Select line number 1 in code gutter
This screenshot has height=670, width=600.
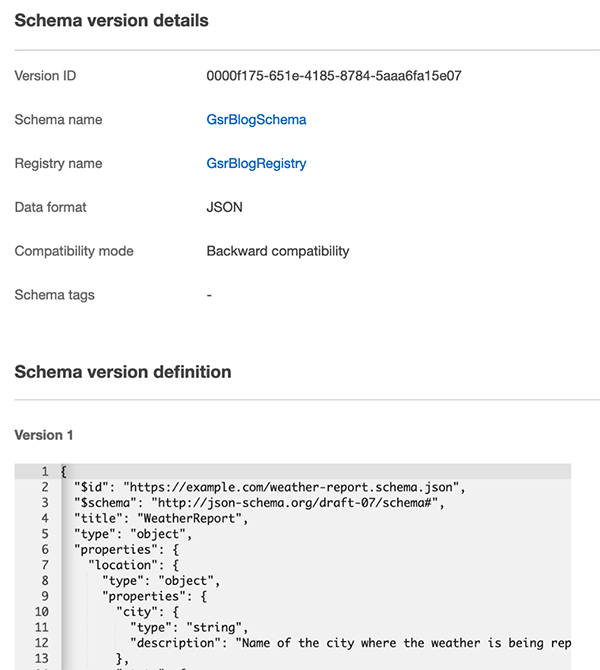point(45,472)
